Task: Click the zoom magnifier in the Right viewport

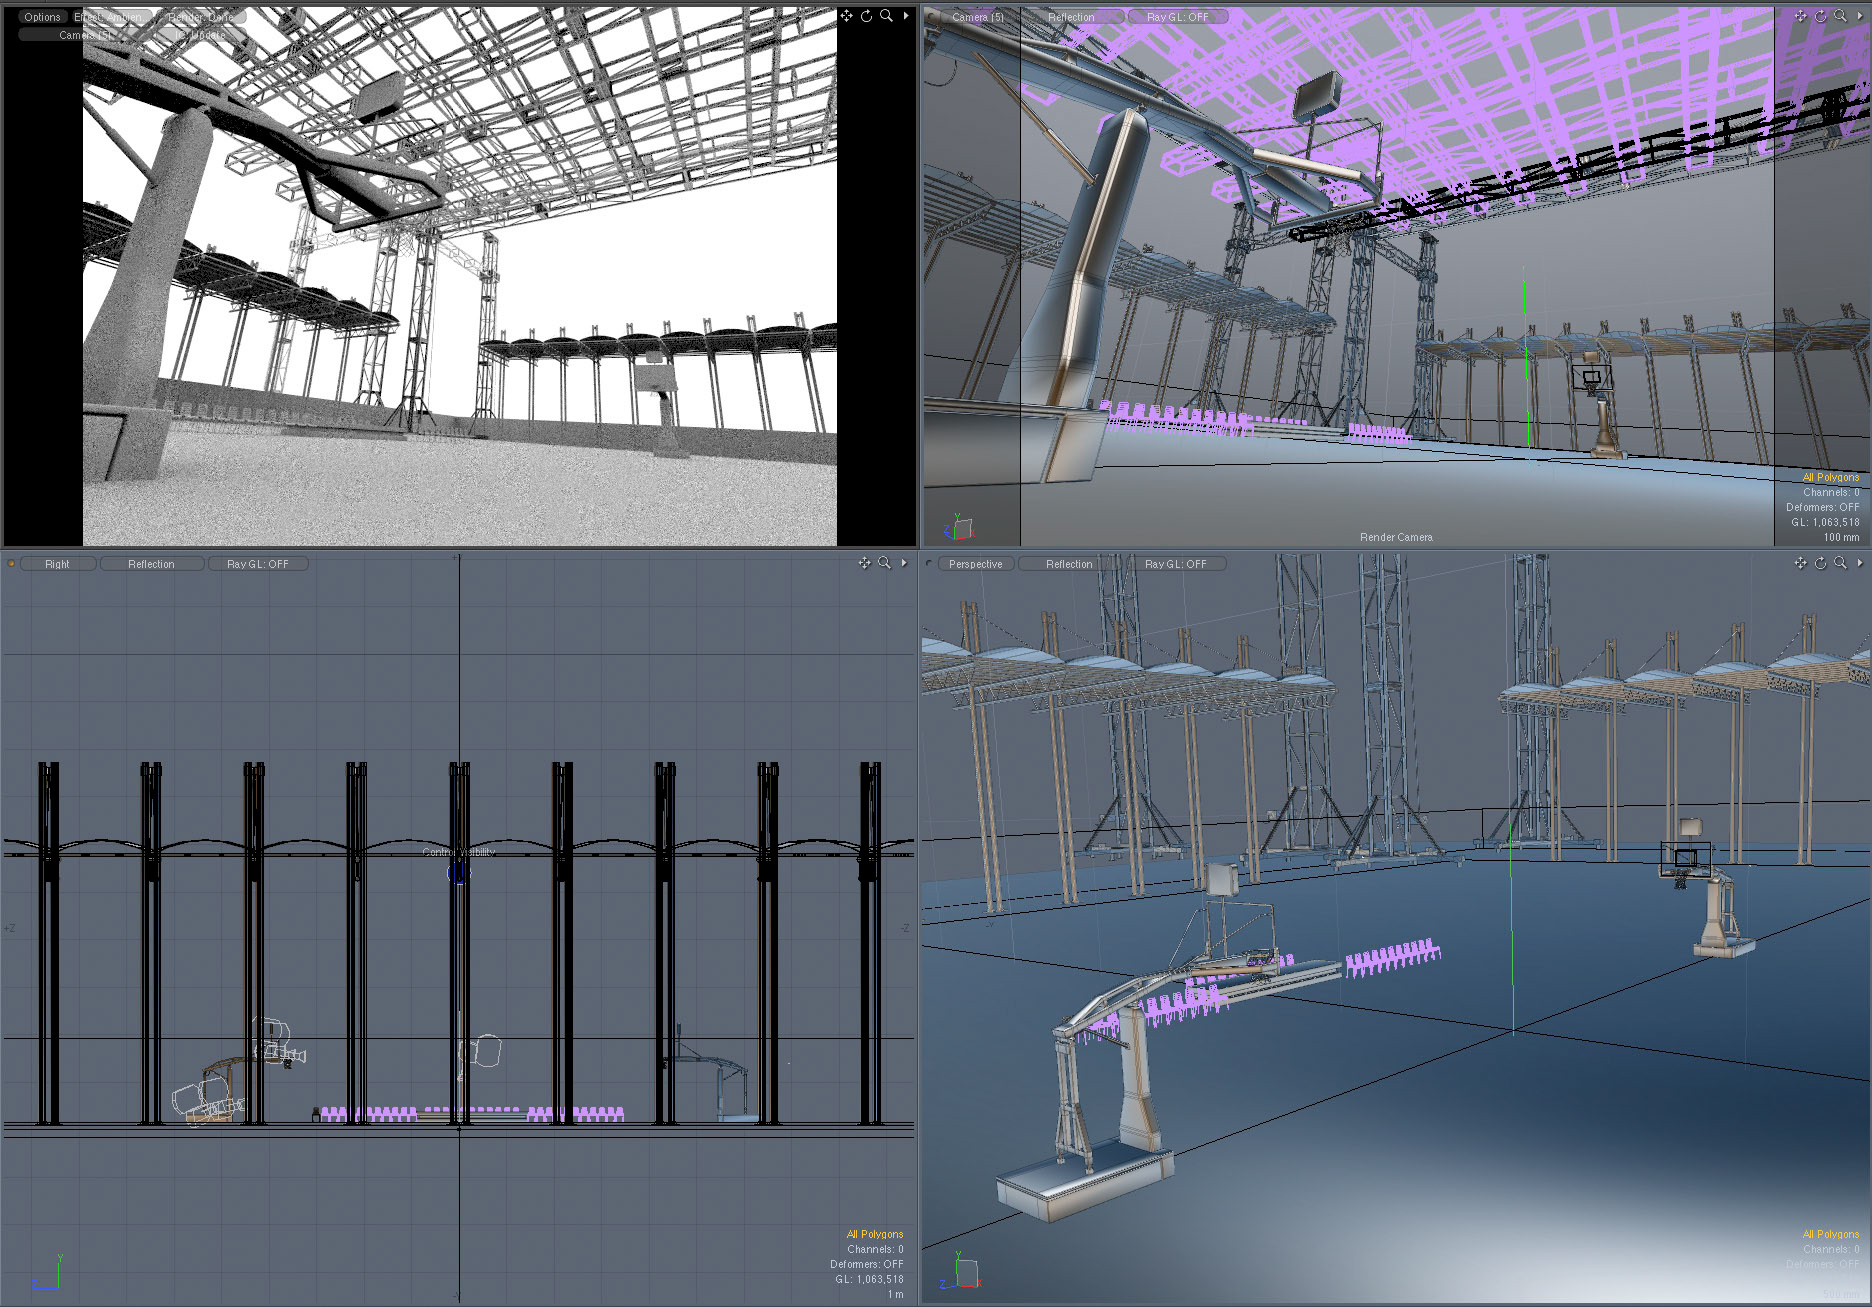Action: click(884, 563)
